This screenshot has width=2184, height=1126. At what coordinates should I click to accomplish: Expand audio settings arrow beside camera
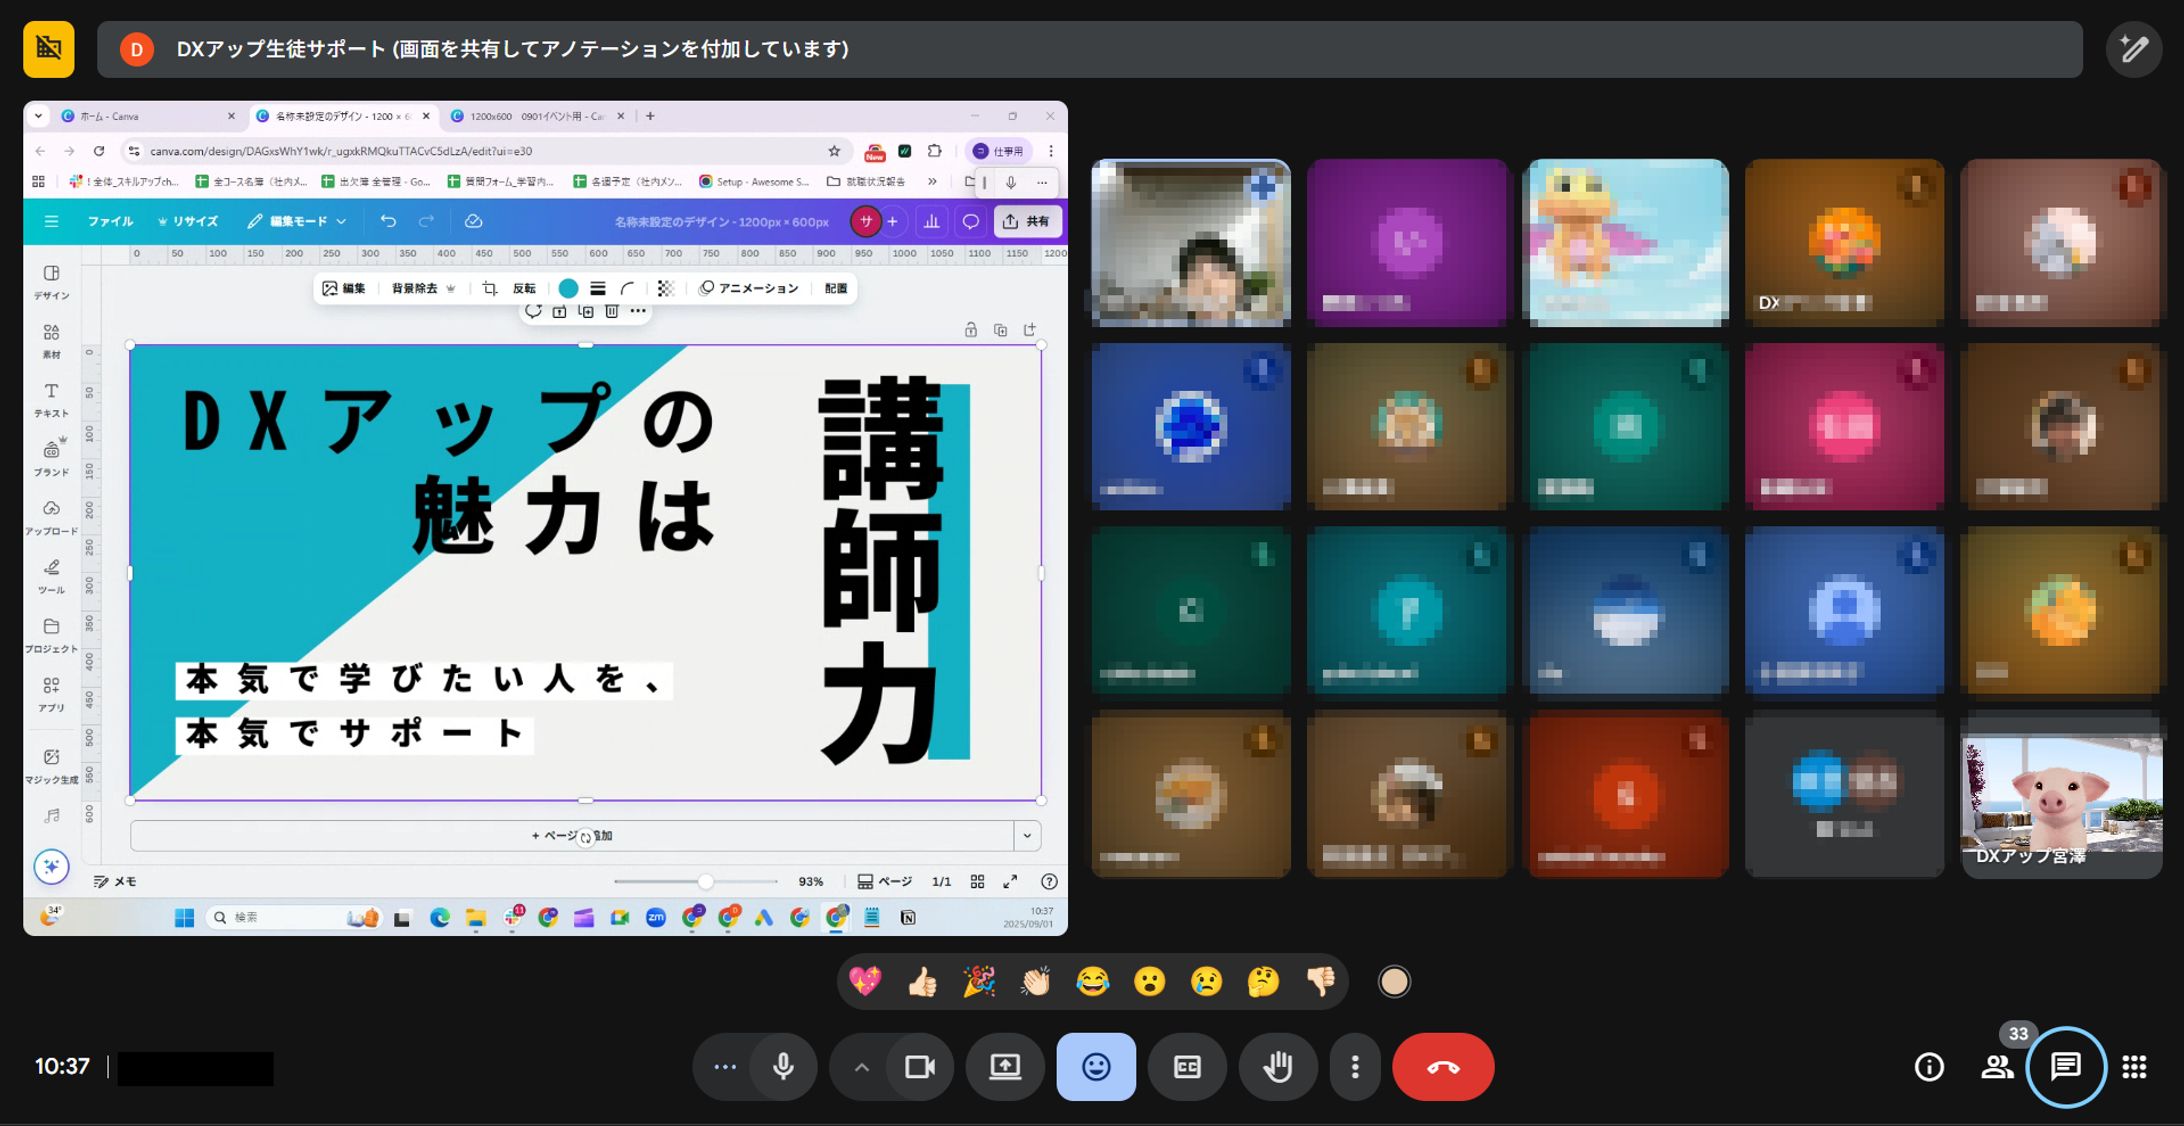coord(861,1067)
